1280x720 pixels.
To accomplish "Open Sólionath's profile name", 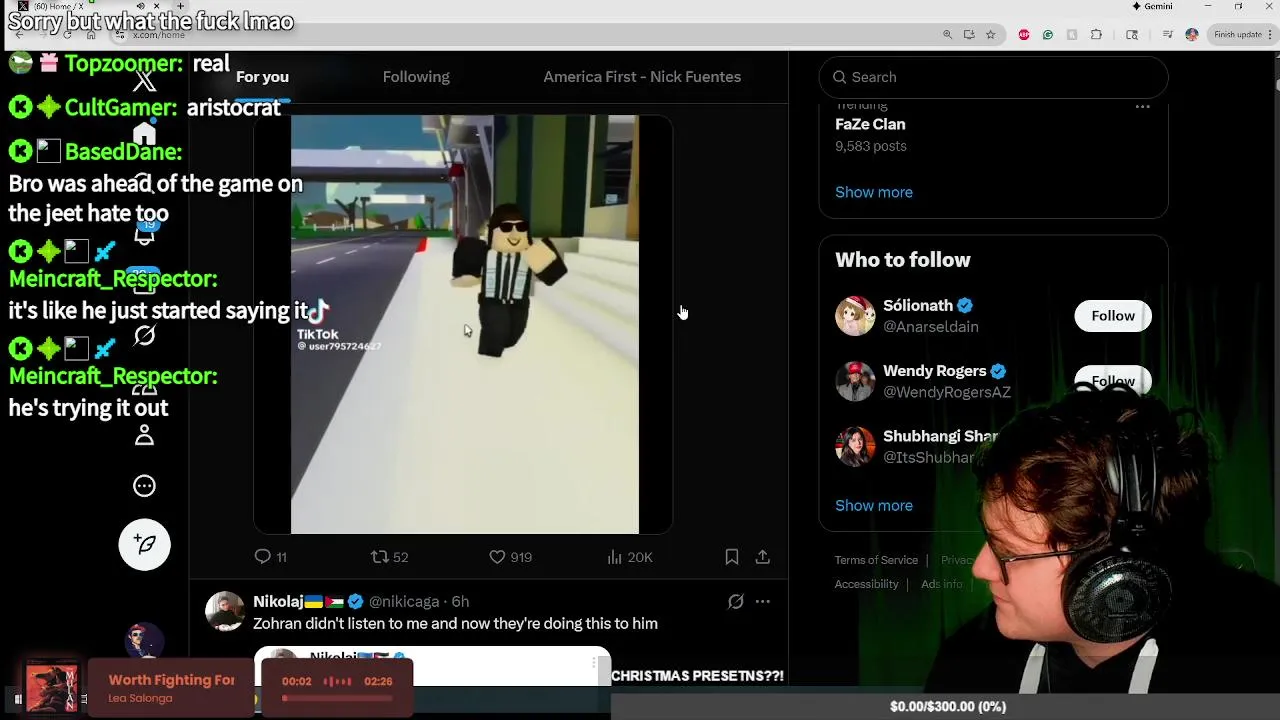I will (x=917, y=305).
